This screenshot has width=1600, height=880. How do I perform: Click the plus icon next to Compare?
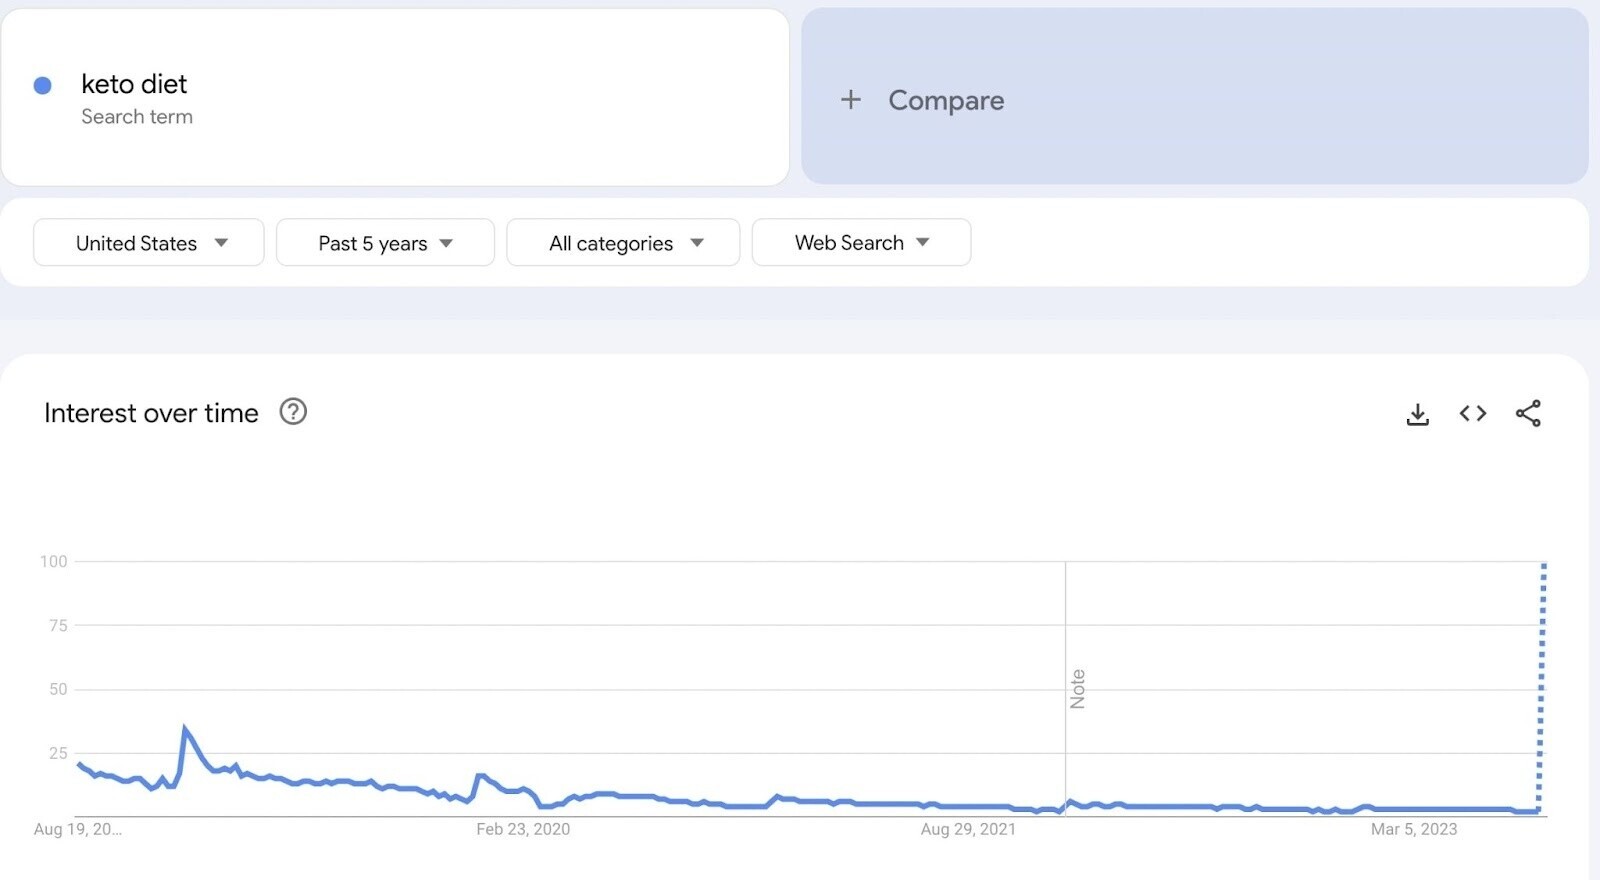pyautogui.click(x=850, y=100)
